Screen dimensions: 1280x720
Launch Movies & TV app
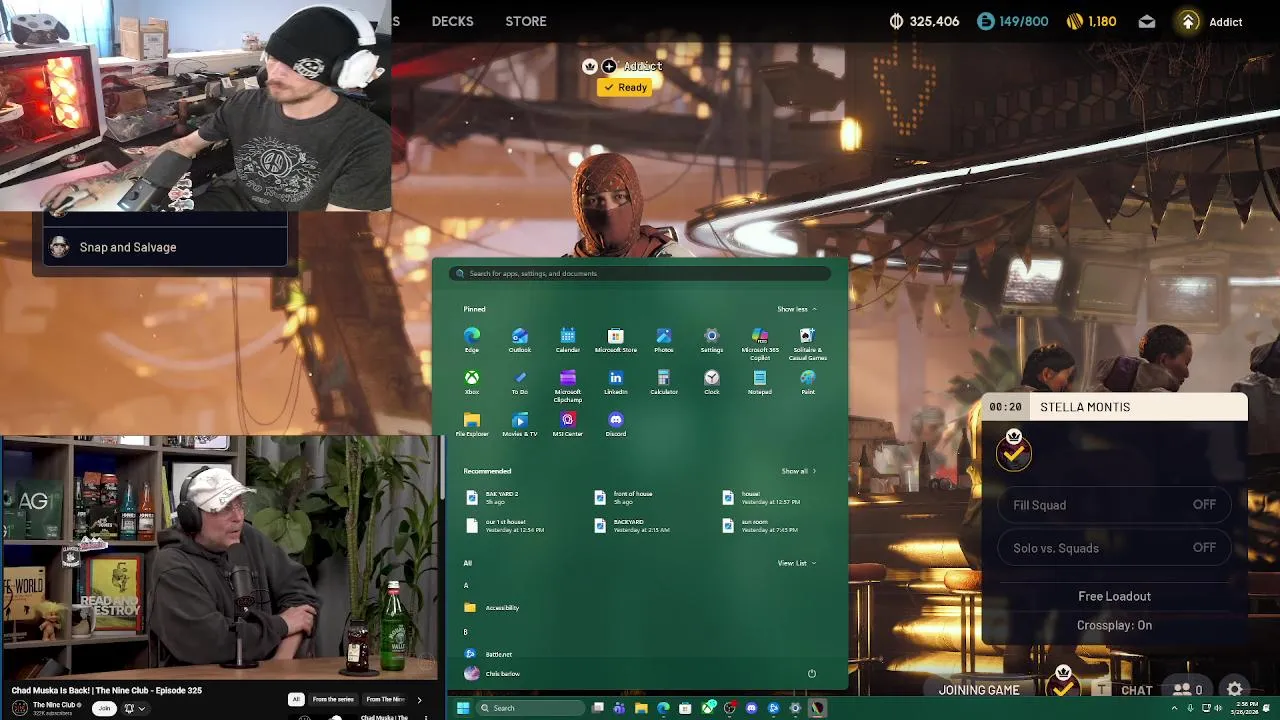pyautogui.click(x=520, y=424)
